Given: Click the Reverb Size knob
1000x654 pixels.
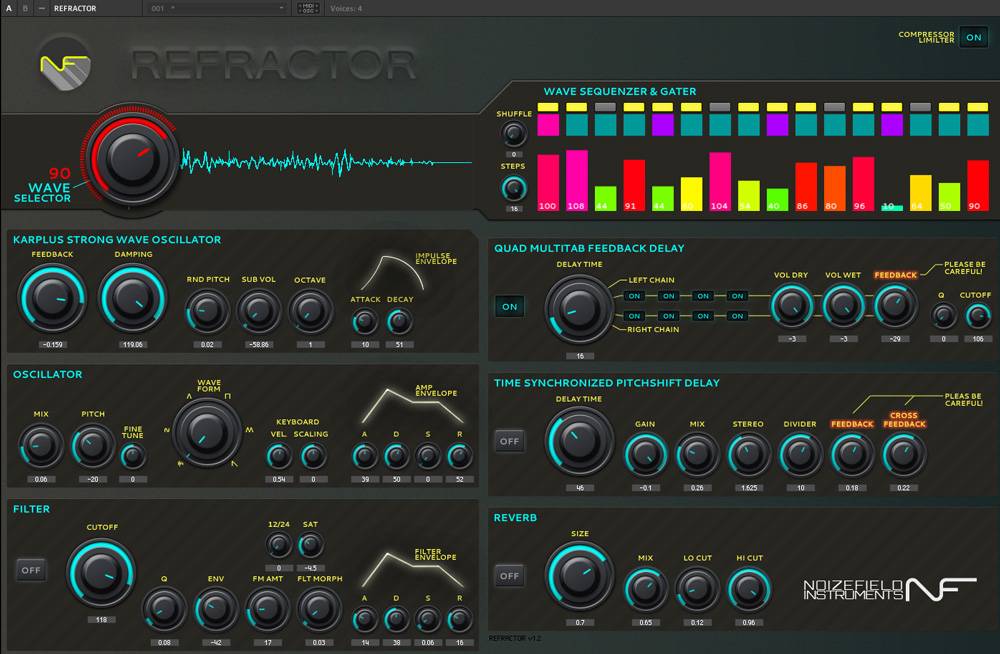Looking at the screenshot, I should [x=579, y=576].
